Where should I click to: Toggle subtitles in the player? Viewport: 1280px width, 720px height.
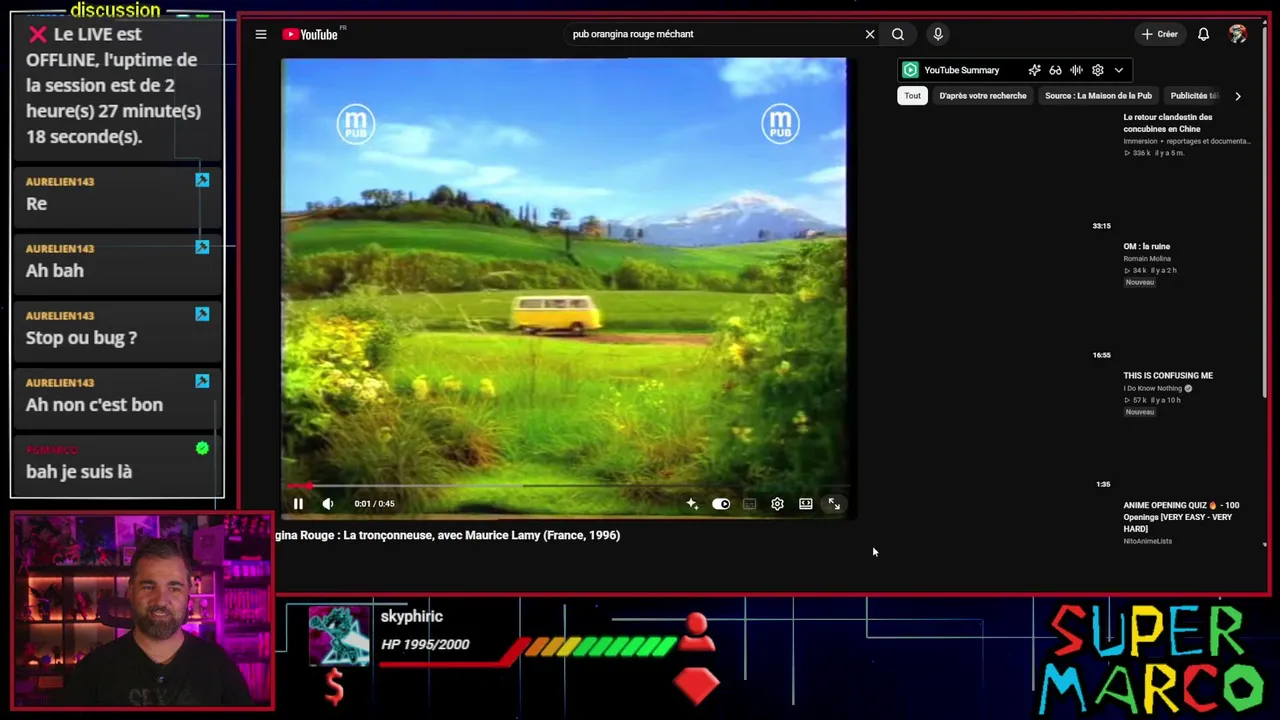(749, 504)
